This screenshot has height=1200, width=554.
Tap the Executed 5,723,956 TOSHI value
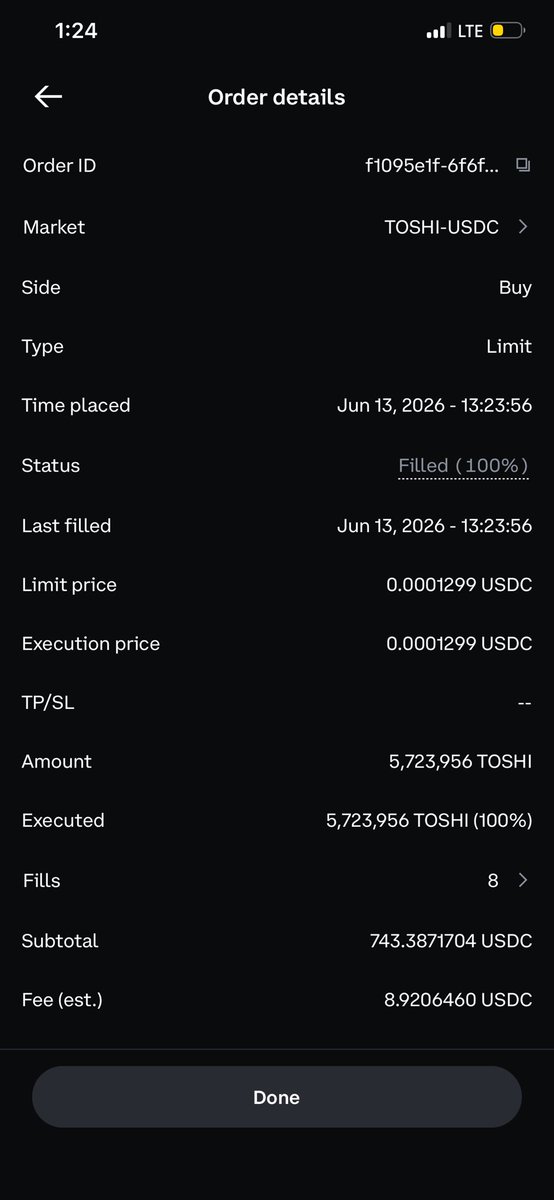pyautogui.click(x=429, y=821)
